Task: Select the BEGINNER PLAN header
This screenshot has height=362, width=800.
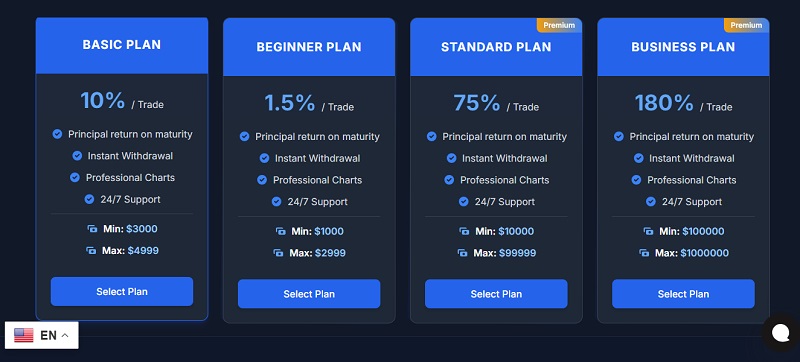Action: (x=309, y=47)
